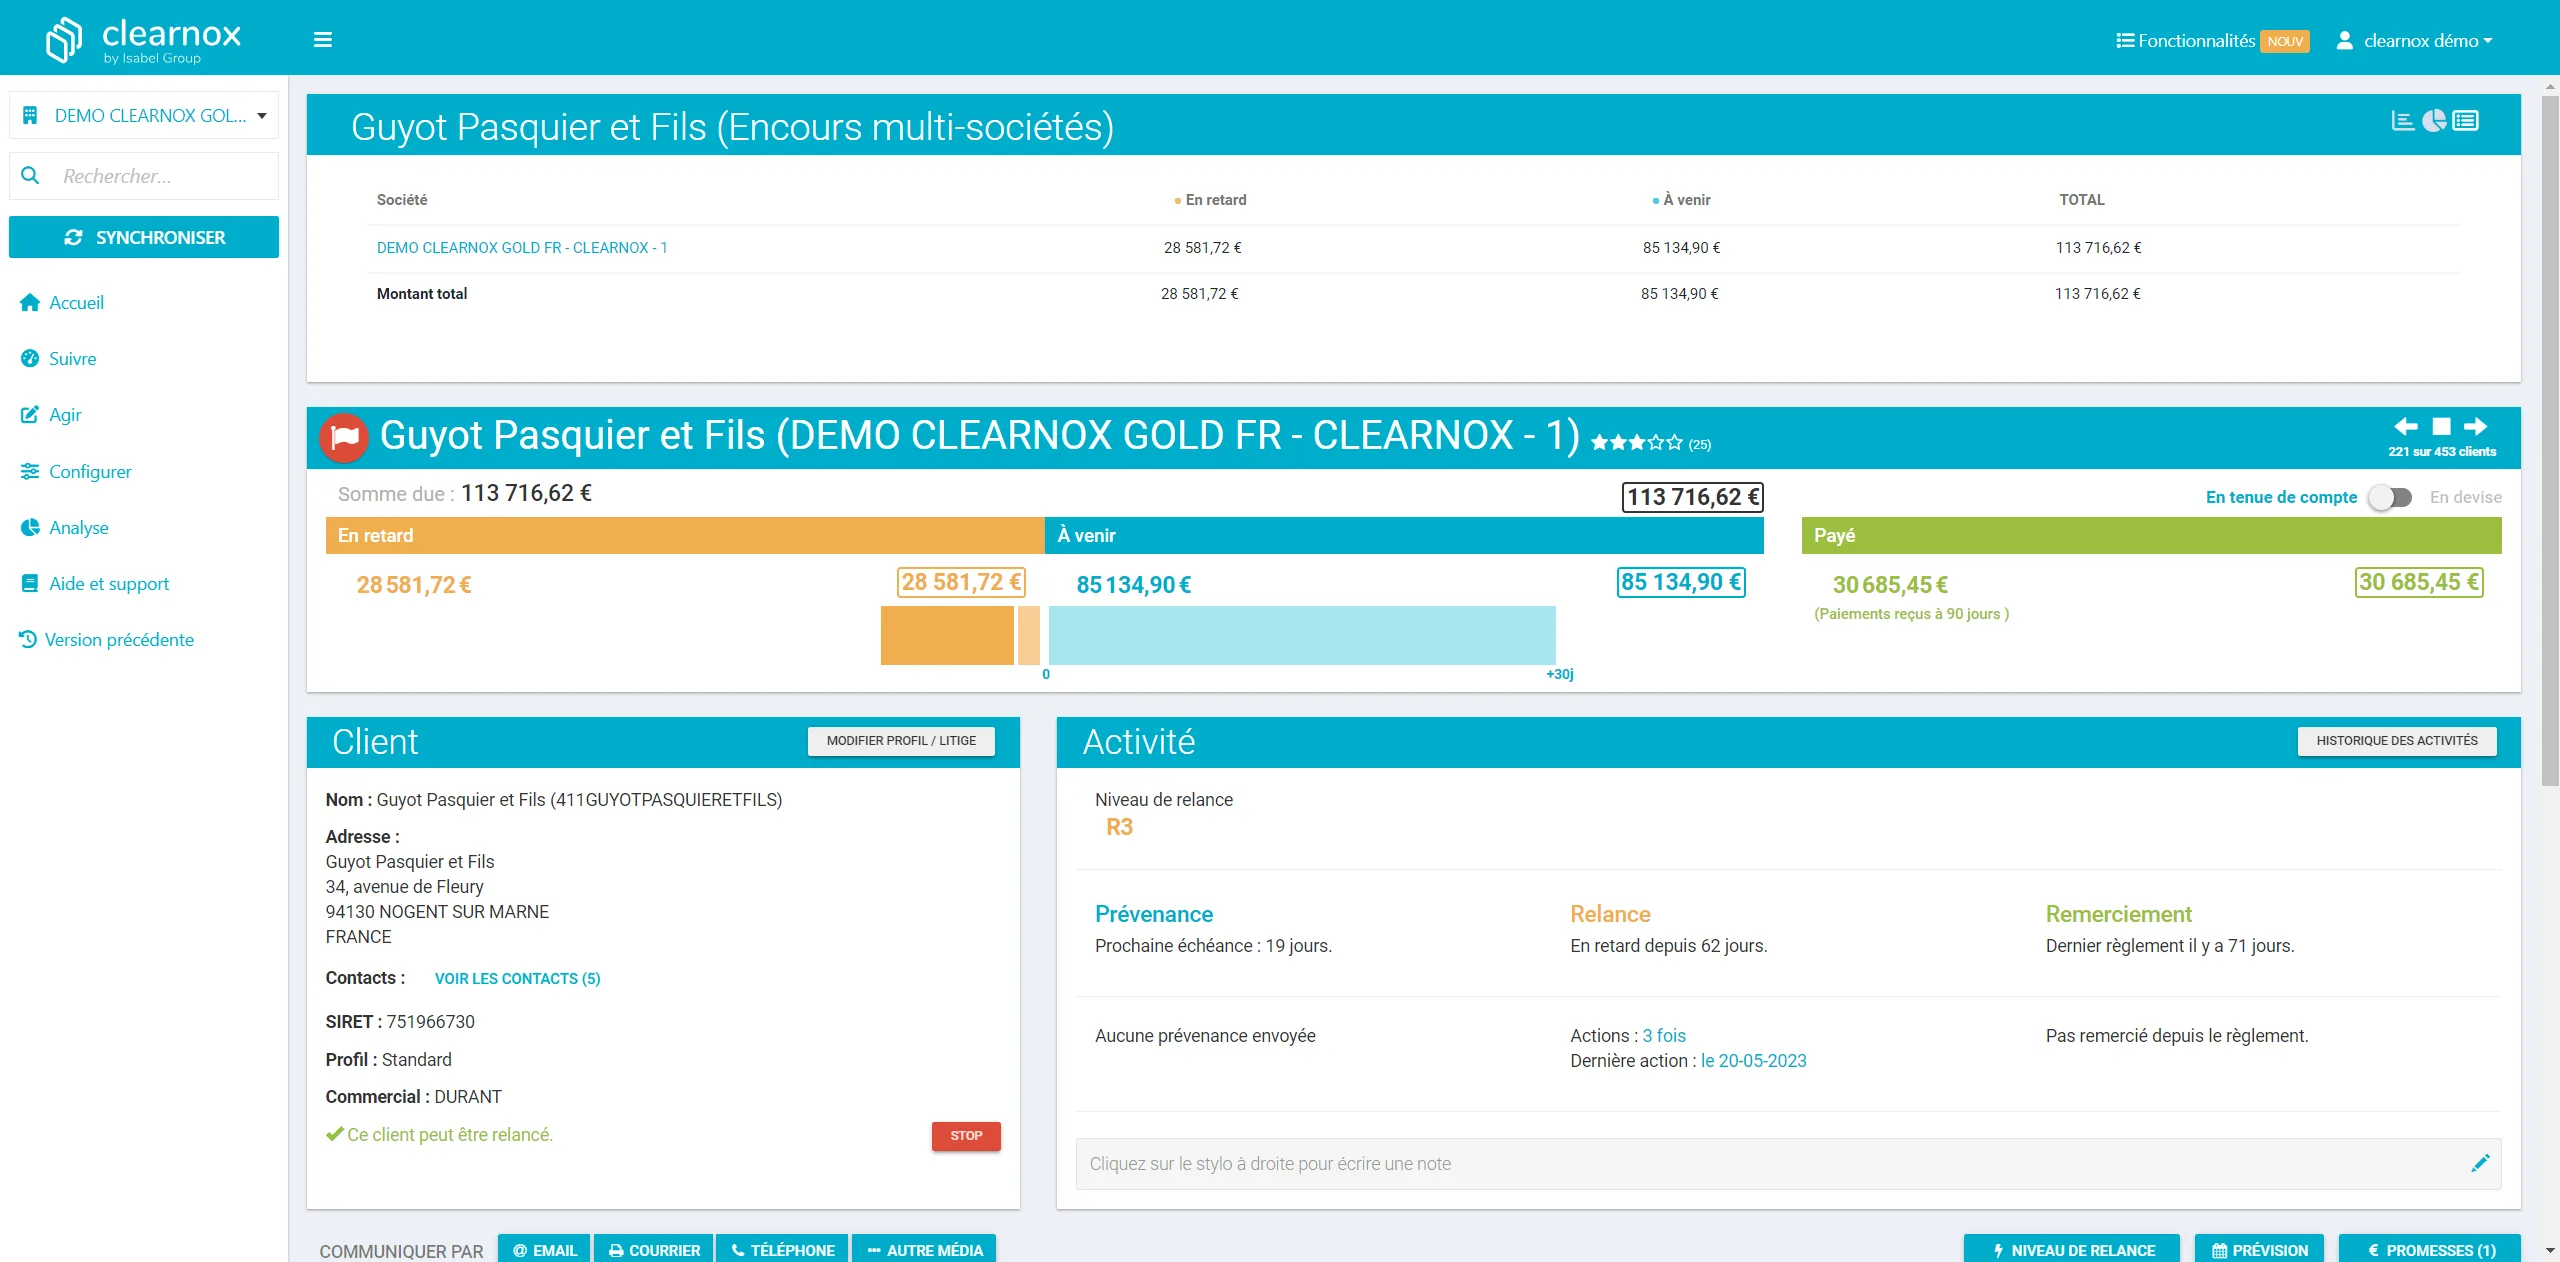Screen dimensions: 2560x1262
Task: Click the SYNCHRONISER button
Action: (x=144, y=237)
